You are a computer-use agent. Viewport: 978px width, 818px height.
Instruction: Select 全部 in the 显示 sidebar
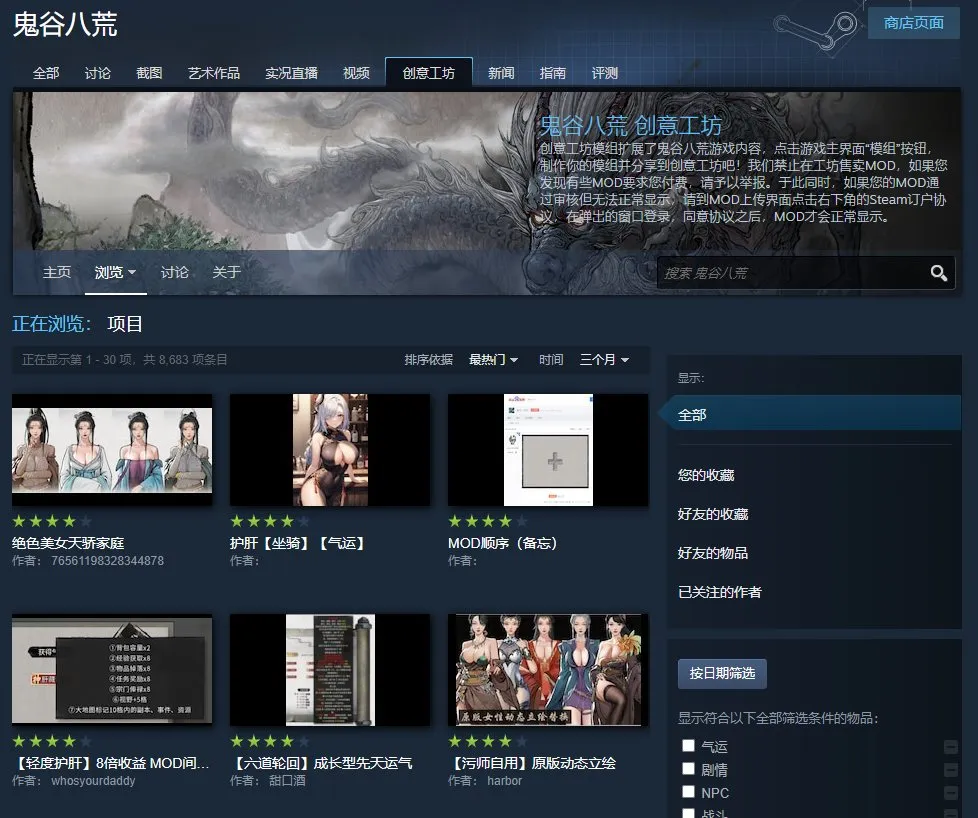point(810,415)
